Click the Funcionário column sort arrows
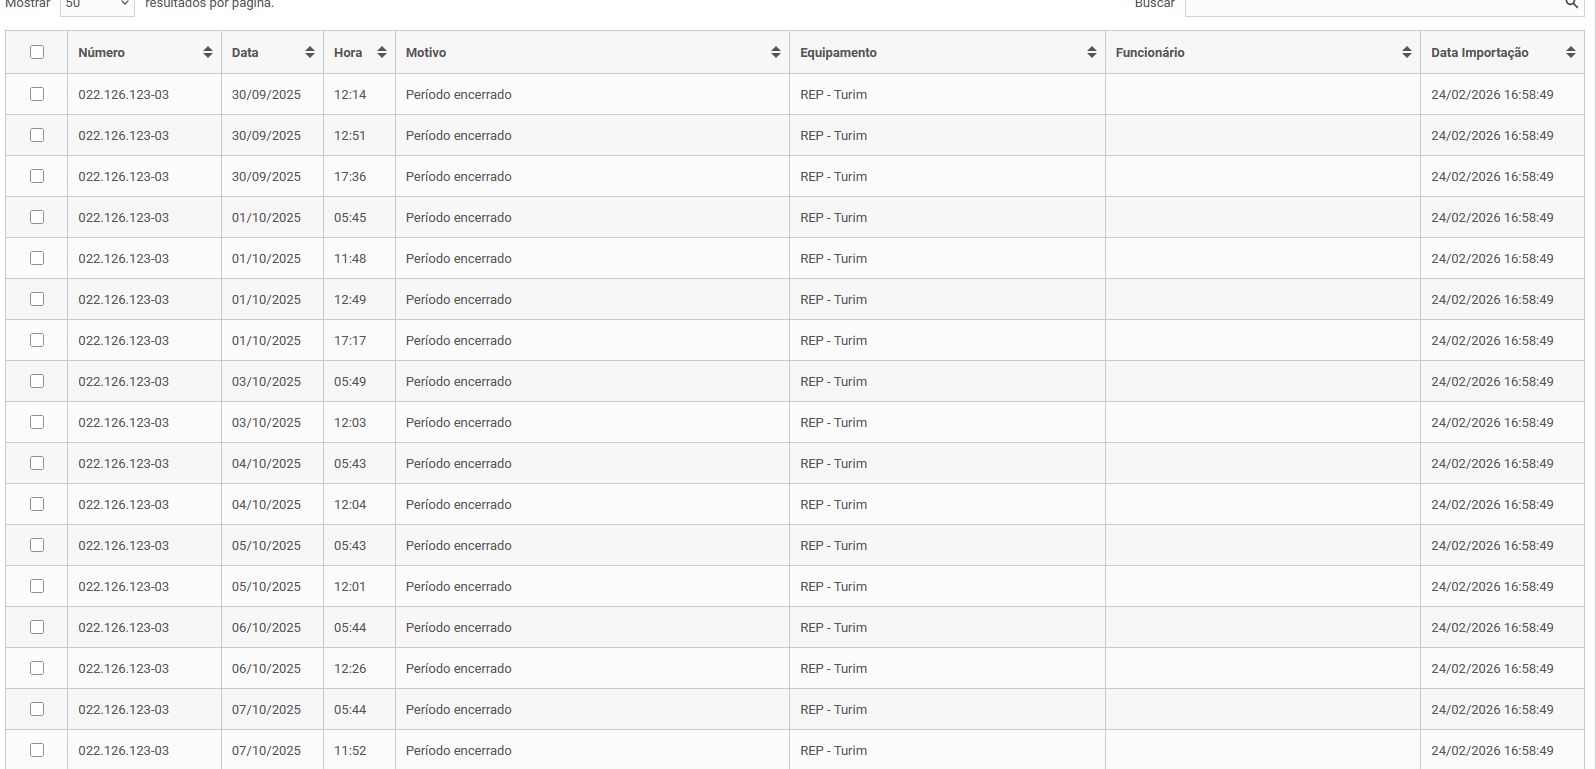This screenshot has height=769, width=1596. point(1406,53)
